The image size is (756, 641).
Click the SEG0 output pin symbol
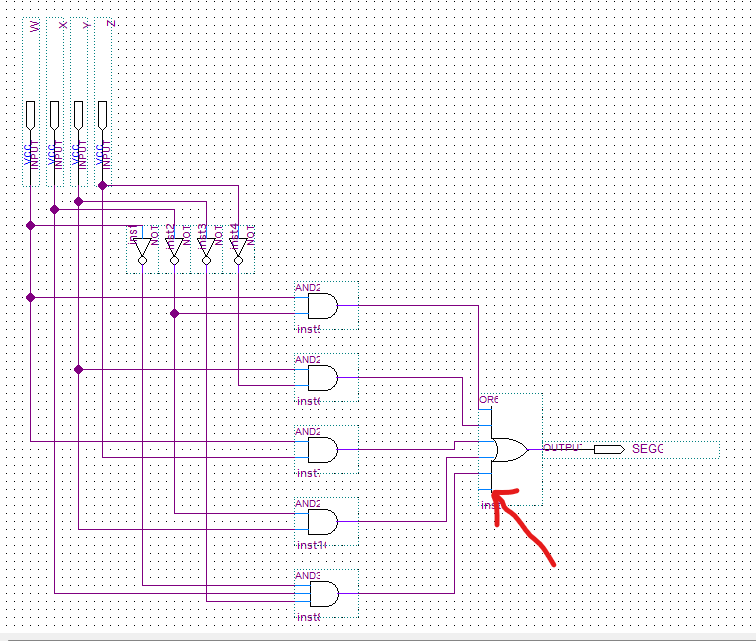608,449
